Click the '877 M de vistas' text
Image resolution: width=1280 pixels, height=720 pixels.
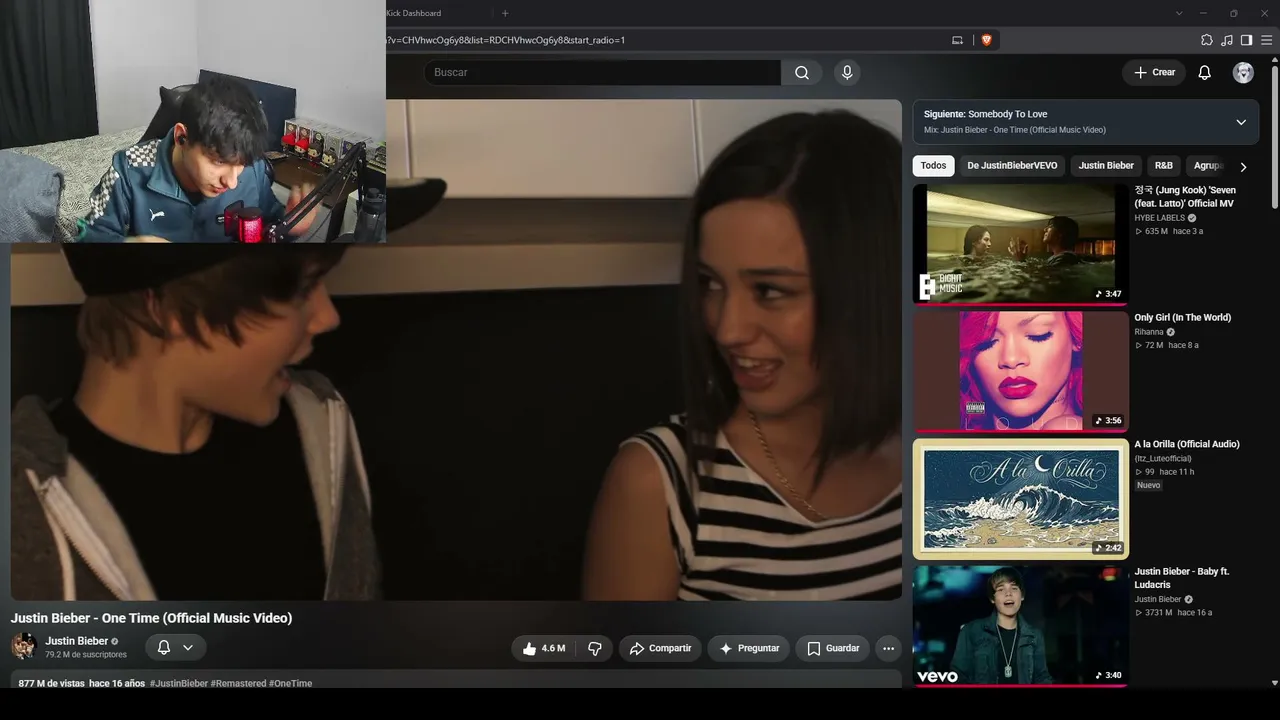51,684
